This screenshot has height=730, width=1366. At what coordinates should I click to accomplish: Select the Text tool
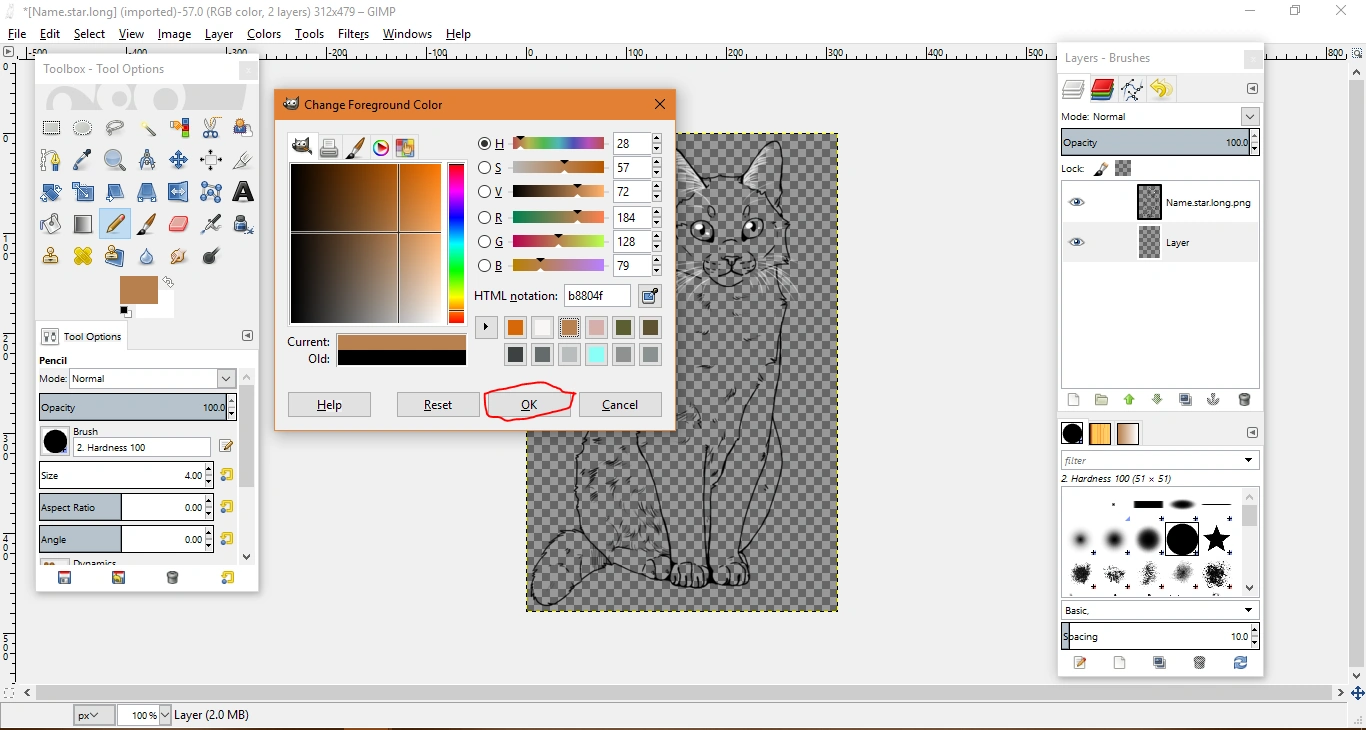pos(243,192)
